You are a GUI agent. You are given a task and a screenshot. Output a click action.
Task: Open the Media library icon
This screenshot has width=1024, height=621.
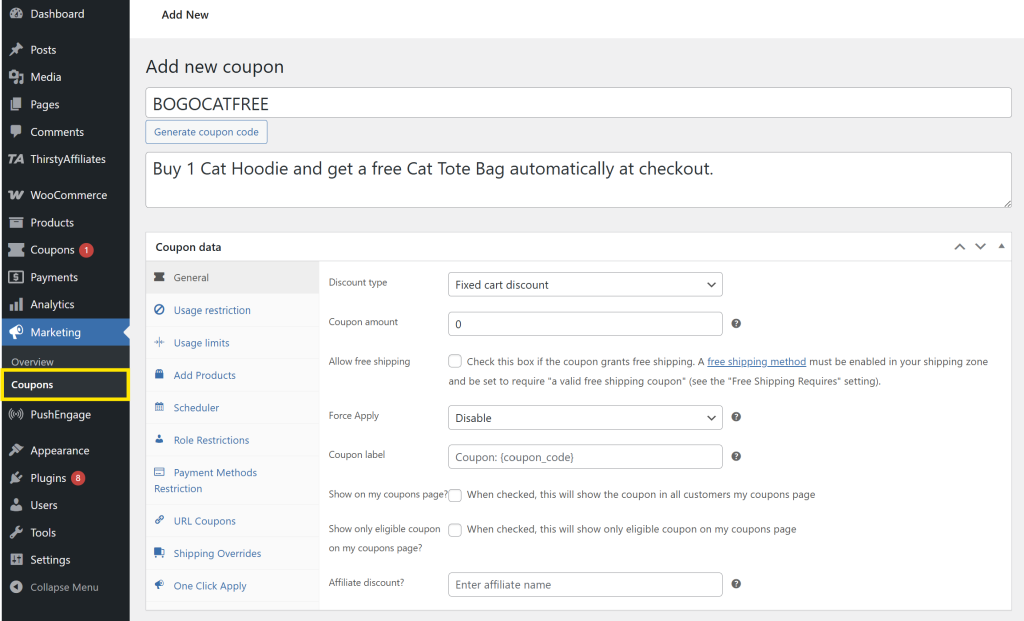coord(17,76)
